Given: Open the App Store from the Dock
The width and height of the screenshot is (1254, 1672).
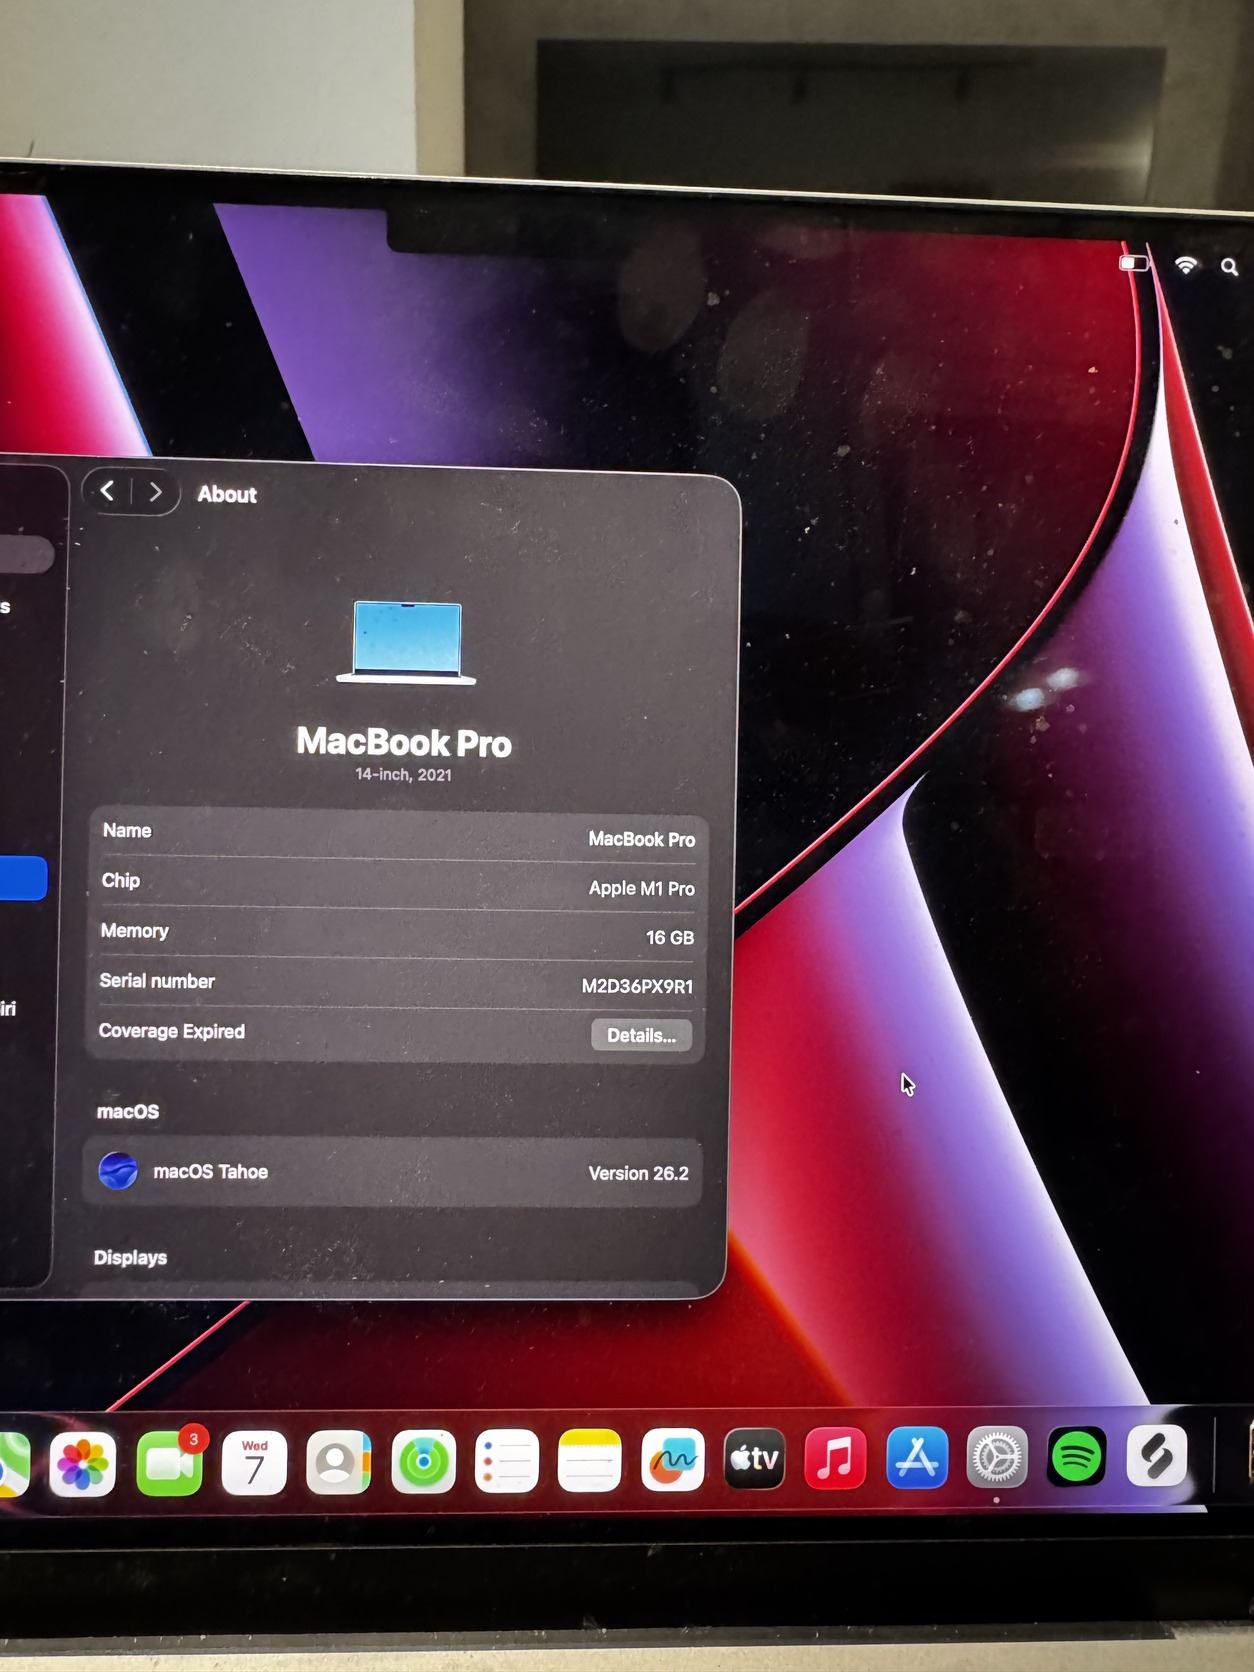Looking at the screenshot, I should pos(916,1457).
